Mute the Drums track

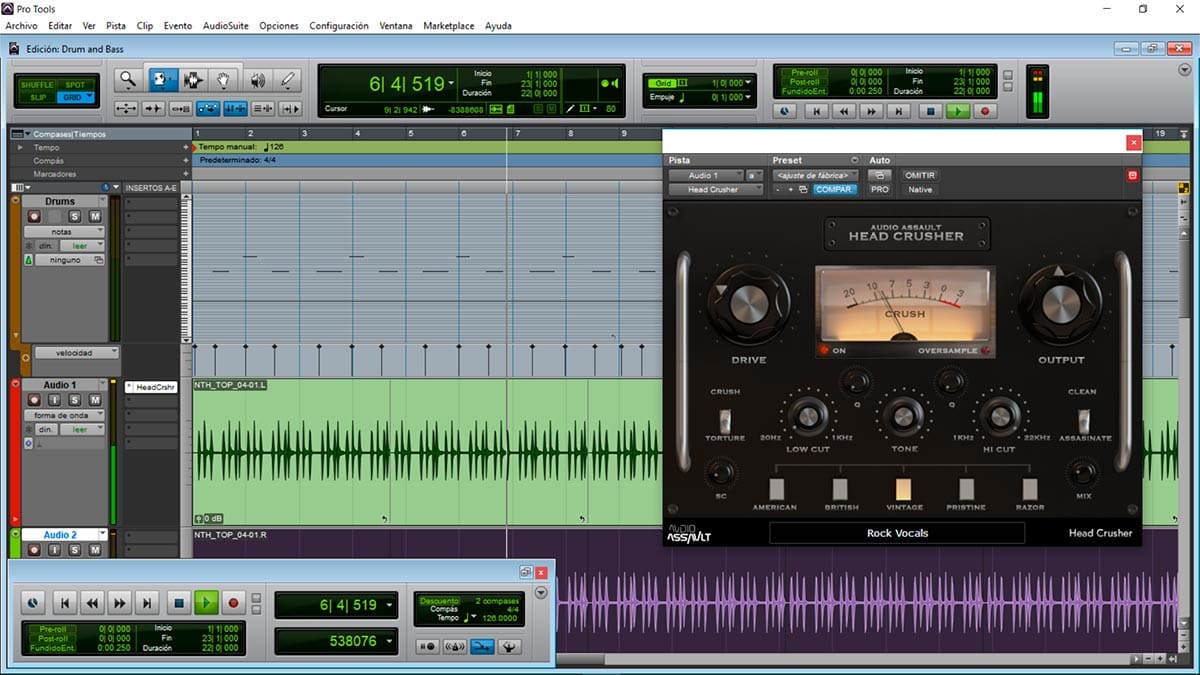94,216
